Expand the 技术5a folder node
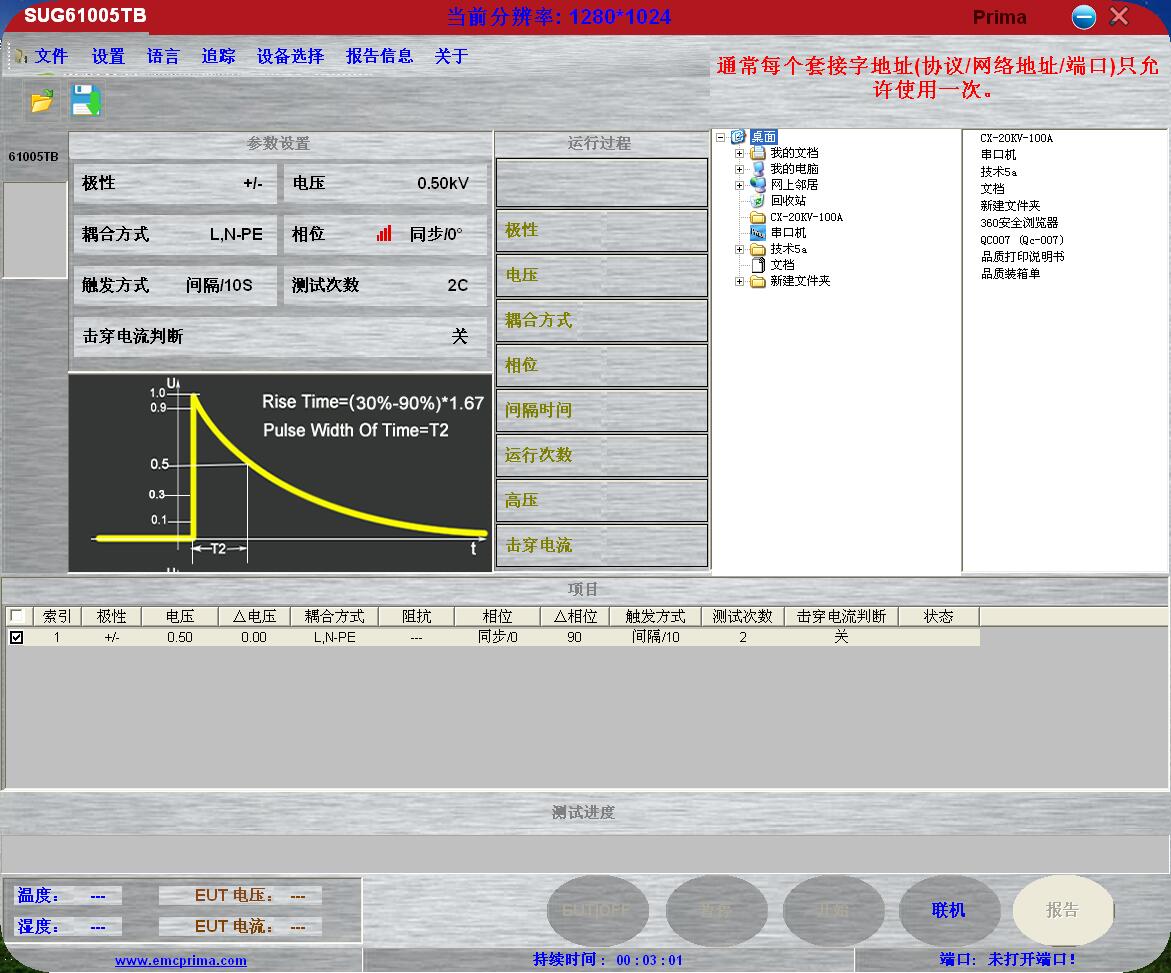 pyautogui.click(x=739, y=249)
